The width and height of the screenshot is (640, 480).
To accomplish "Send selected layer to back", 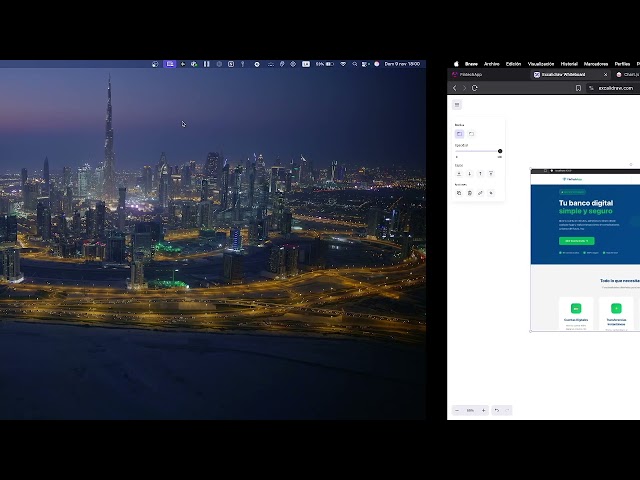I will coord(459,173).
